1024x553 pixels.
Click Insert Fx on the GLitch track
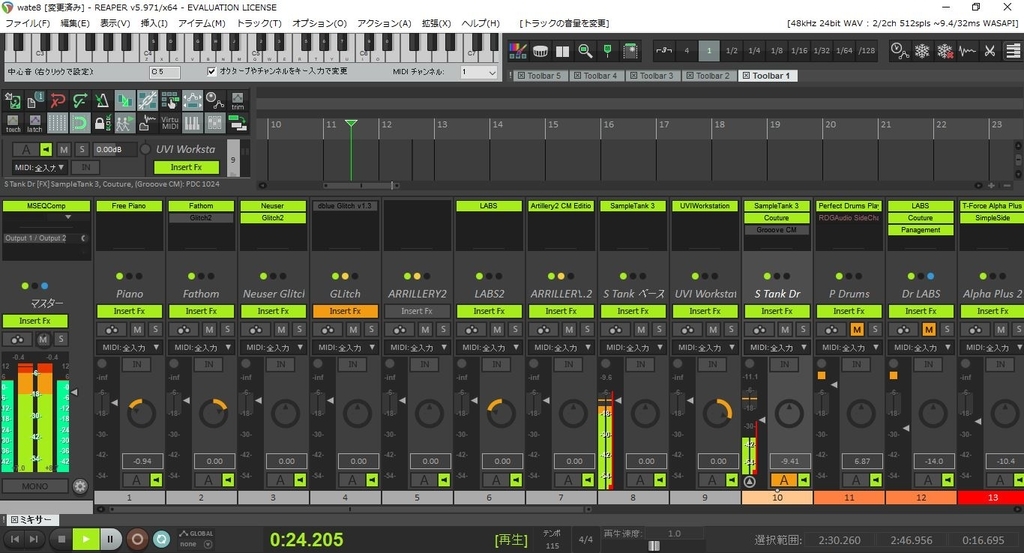pyautogui.click(x=345, y=311)
